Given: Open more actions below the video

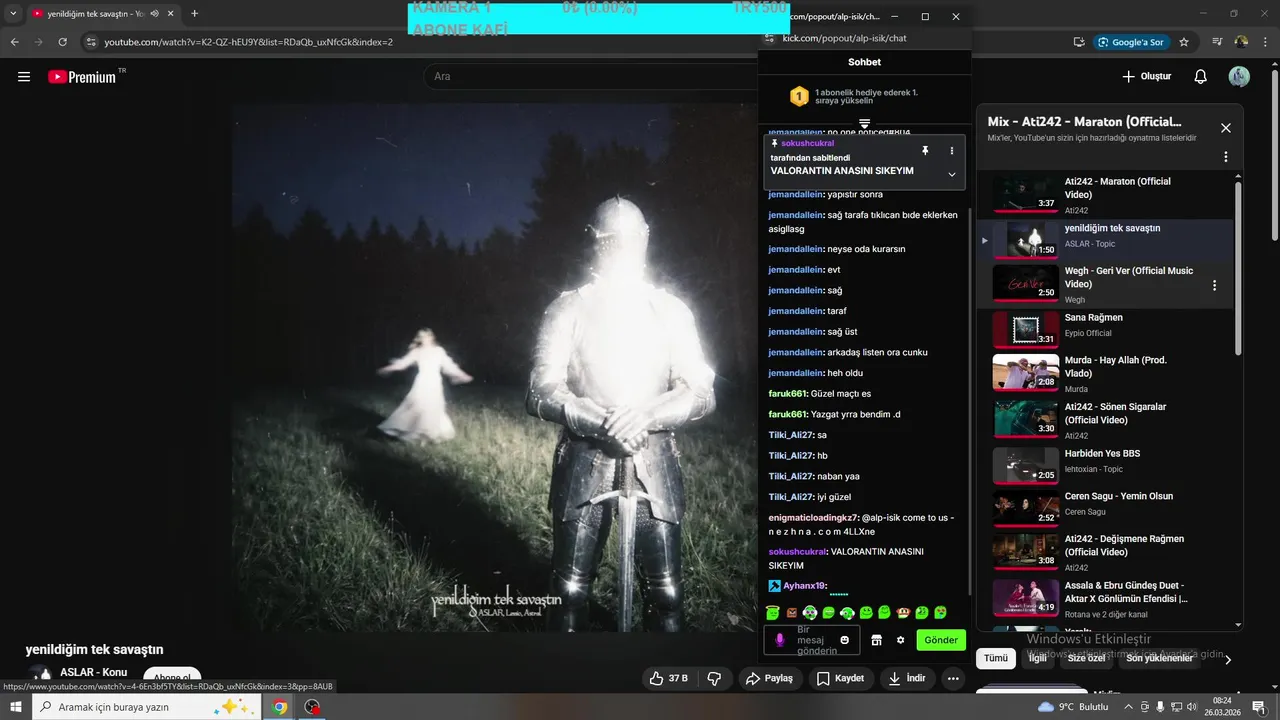Looking at the screenshot, I should click(x=953, y=678).
